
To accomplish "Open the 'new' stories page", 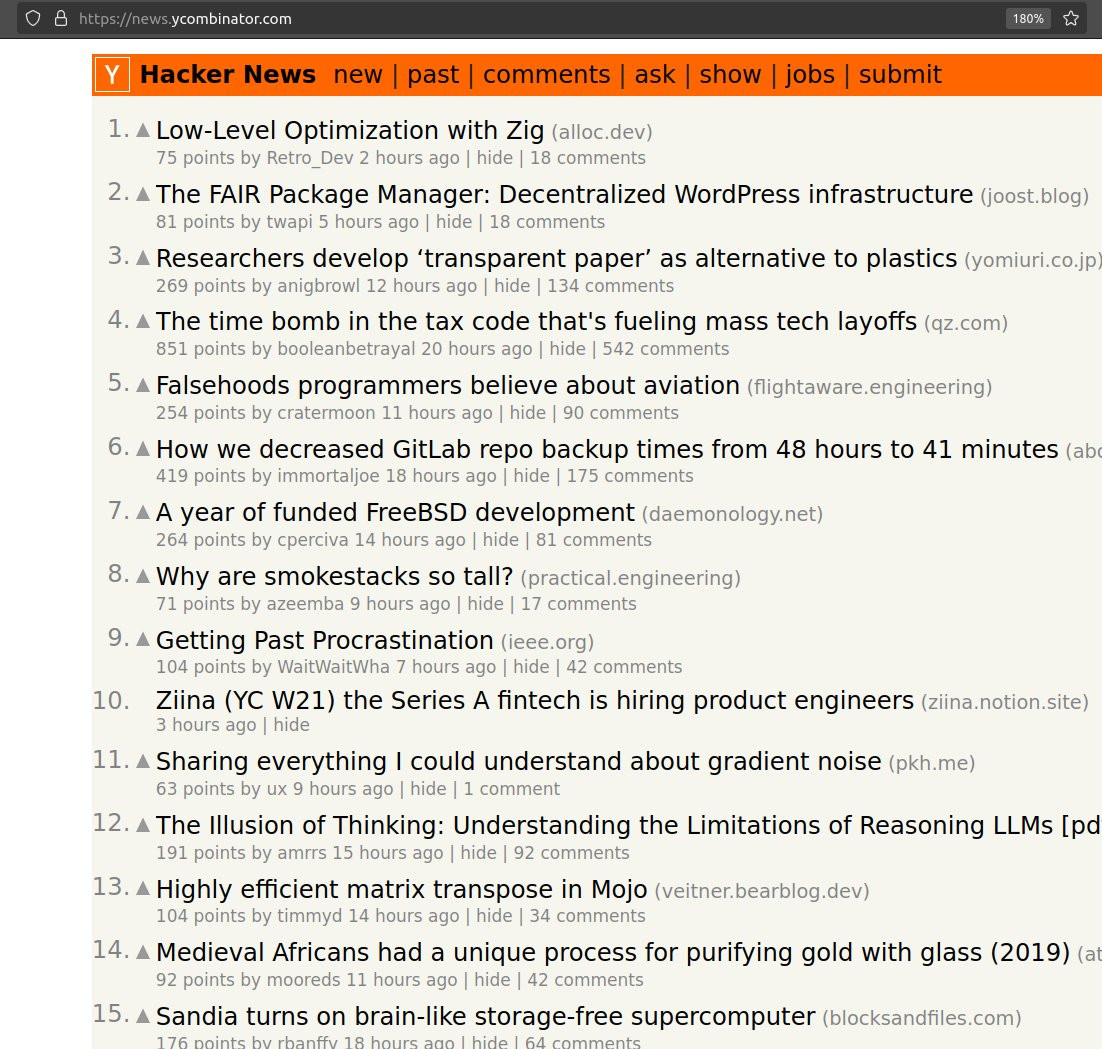I will coord(358,74).
